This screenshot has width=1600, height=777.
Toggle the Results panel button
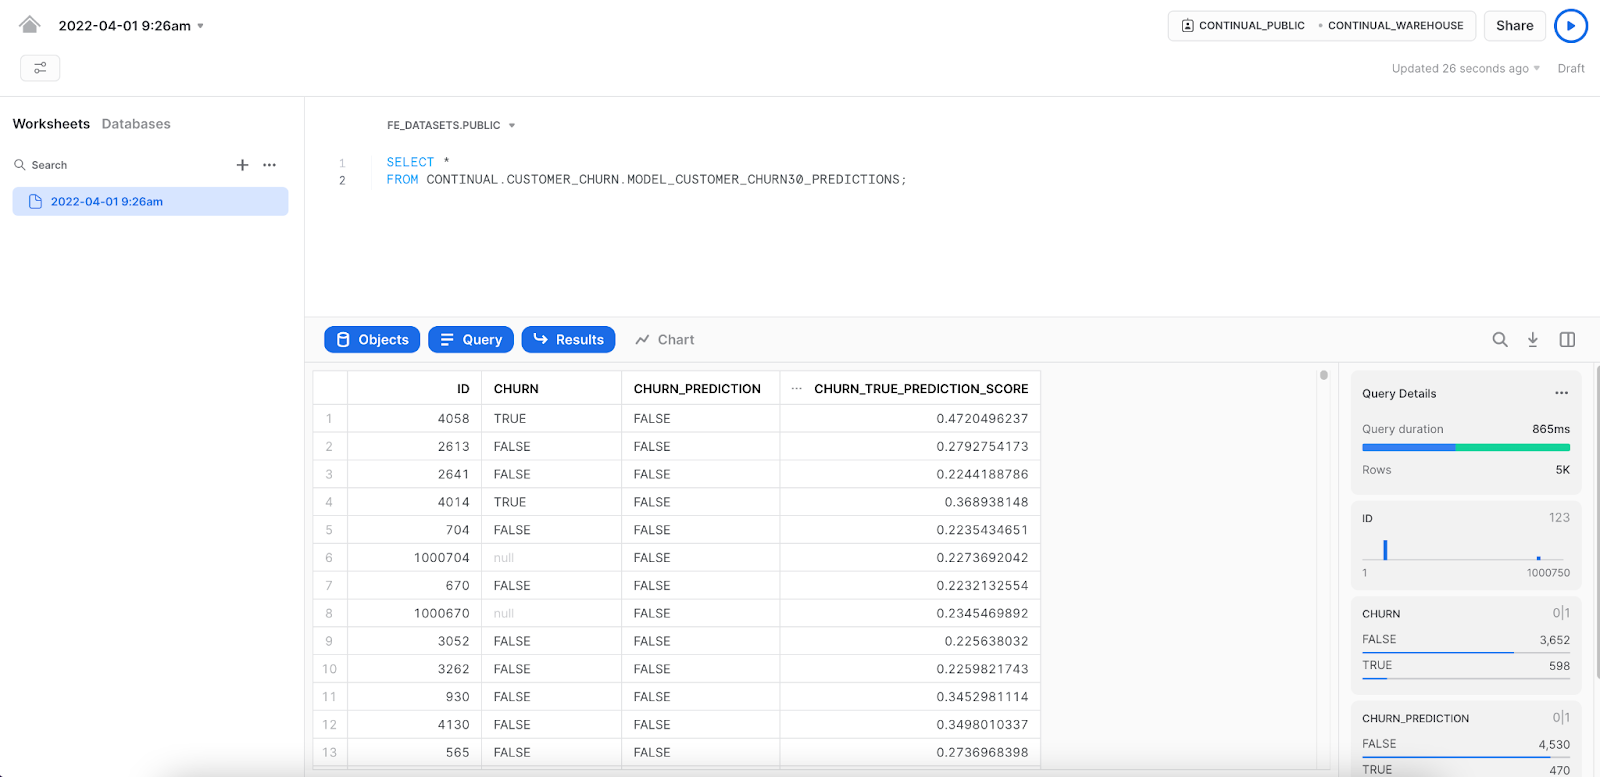point(568,340)
